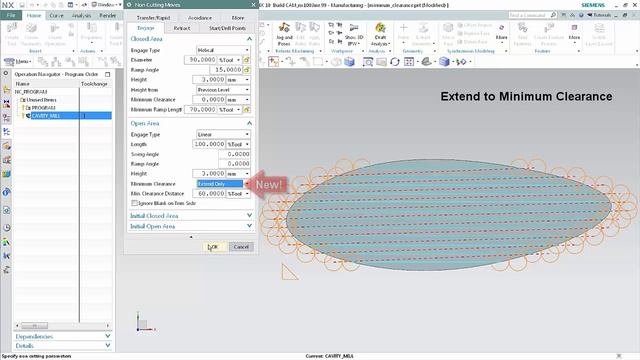Viewport: 640px width, 360px height.
Task: Open the File ribbon tab
Action: click(x=11, y=16)
